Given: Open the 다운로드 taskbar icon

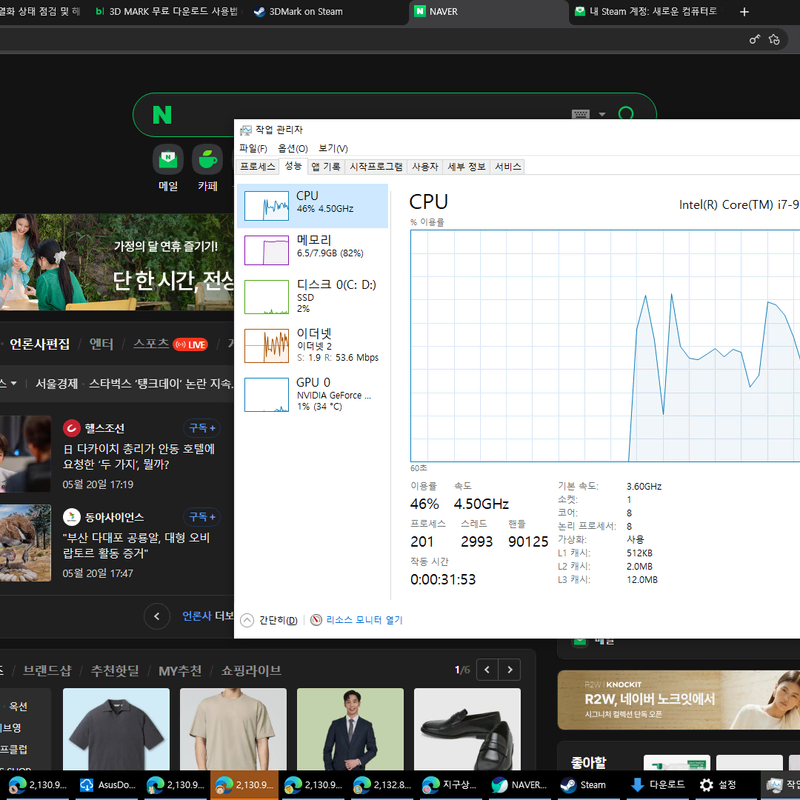Looking at the screenshot, I should pos(658,785).
